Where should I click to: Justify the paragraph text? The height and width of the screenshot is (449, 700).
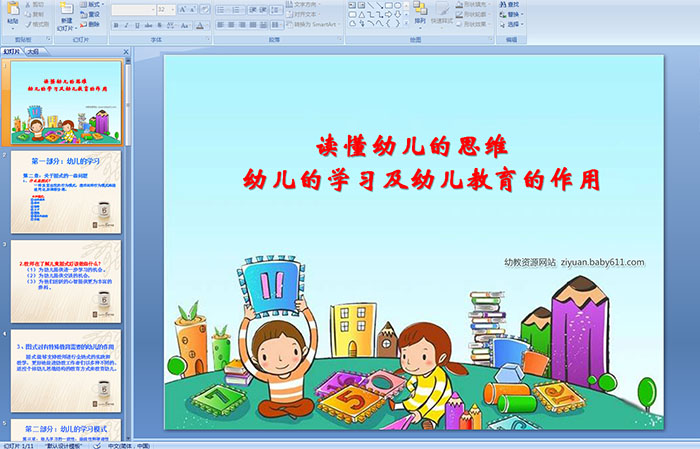click(x=253, y=25)
